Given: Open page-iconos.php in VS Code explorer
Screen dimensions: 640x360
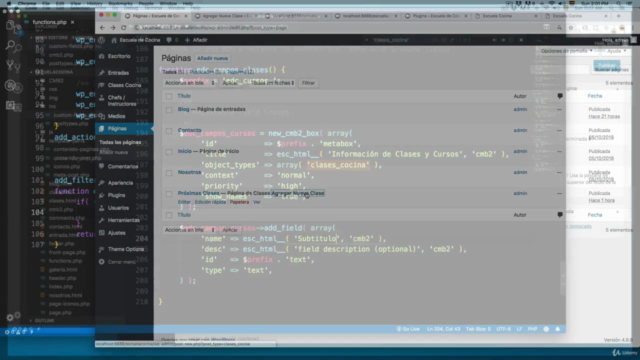Looking at the screenshot, I should point(69,304).
